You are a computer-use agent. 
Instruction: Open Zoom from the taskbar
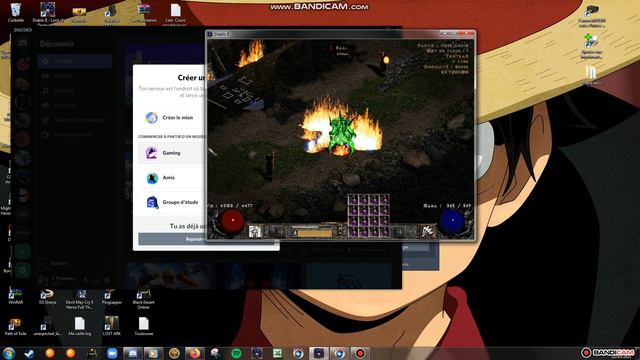pyautogui.click(x=112, y=353)
